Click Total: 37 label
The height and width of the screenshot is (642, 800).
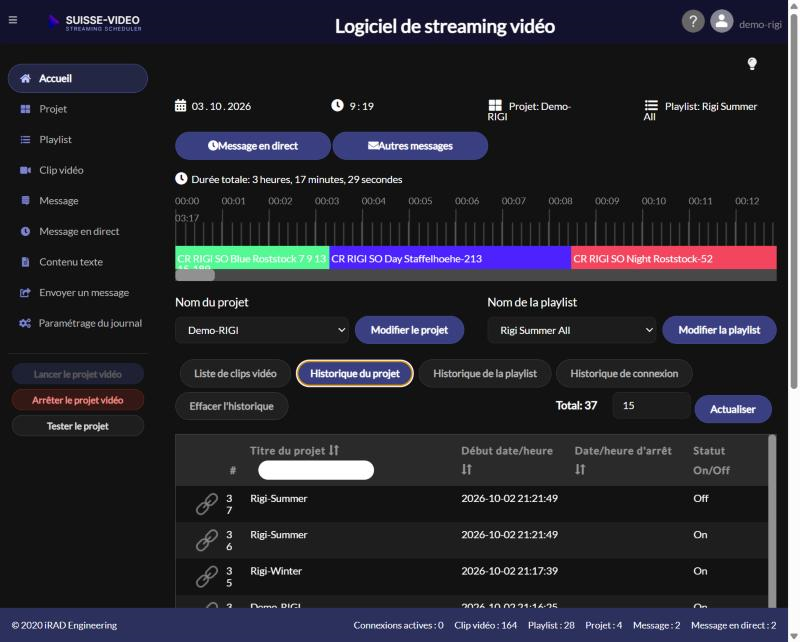pos(576,406)
